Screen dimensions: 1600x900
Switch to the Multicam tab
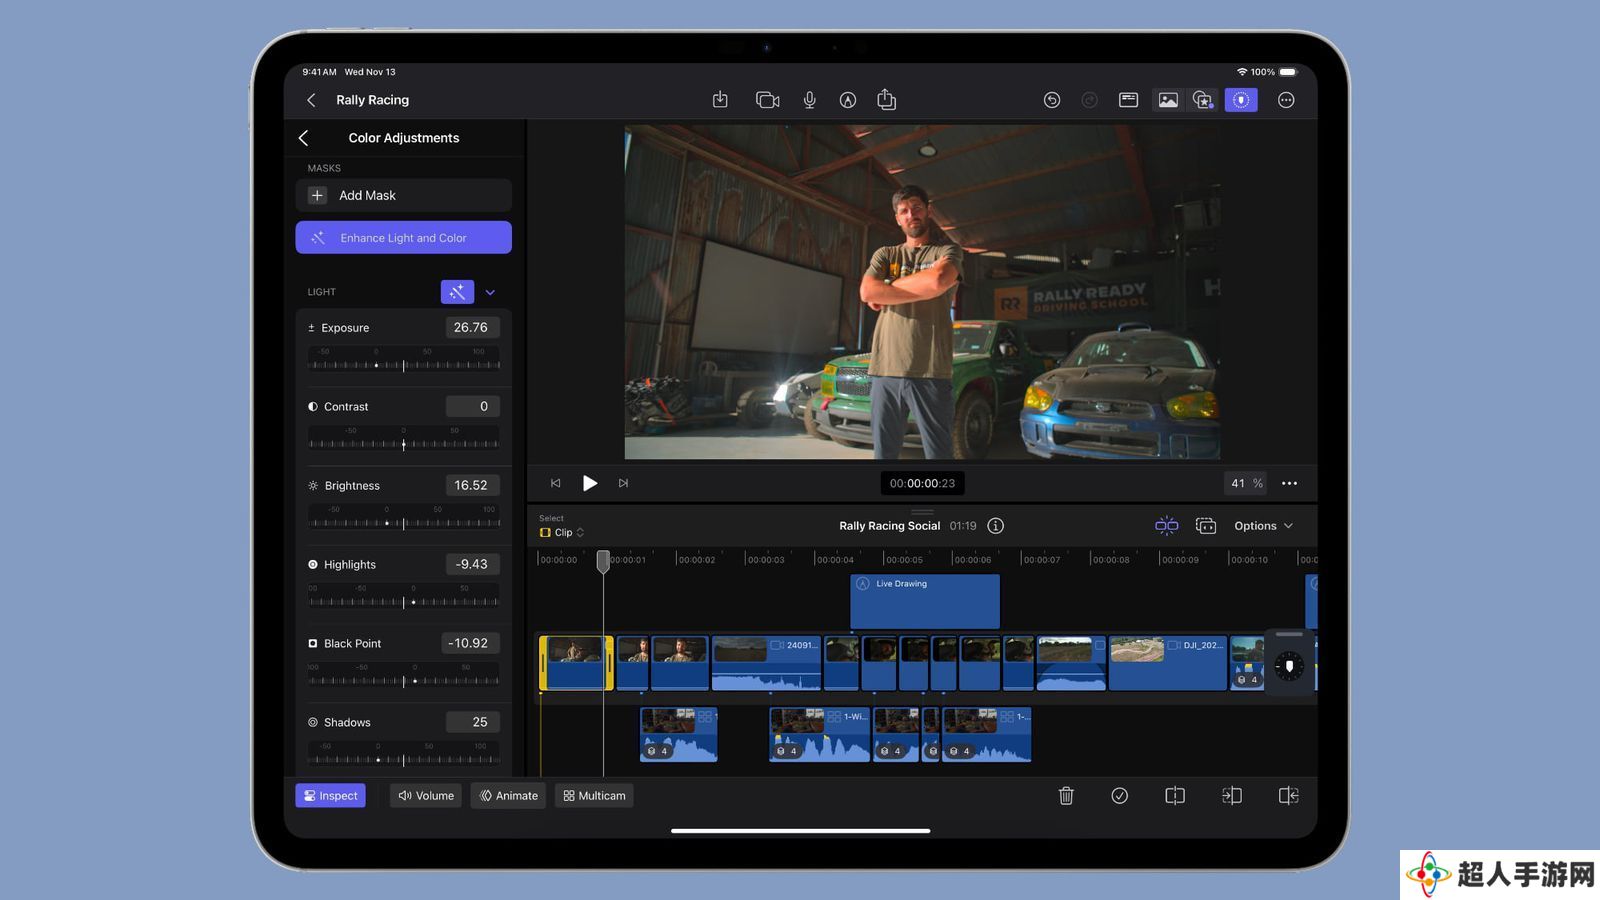(594, 796)
